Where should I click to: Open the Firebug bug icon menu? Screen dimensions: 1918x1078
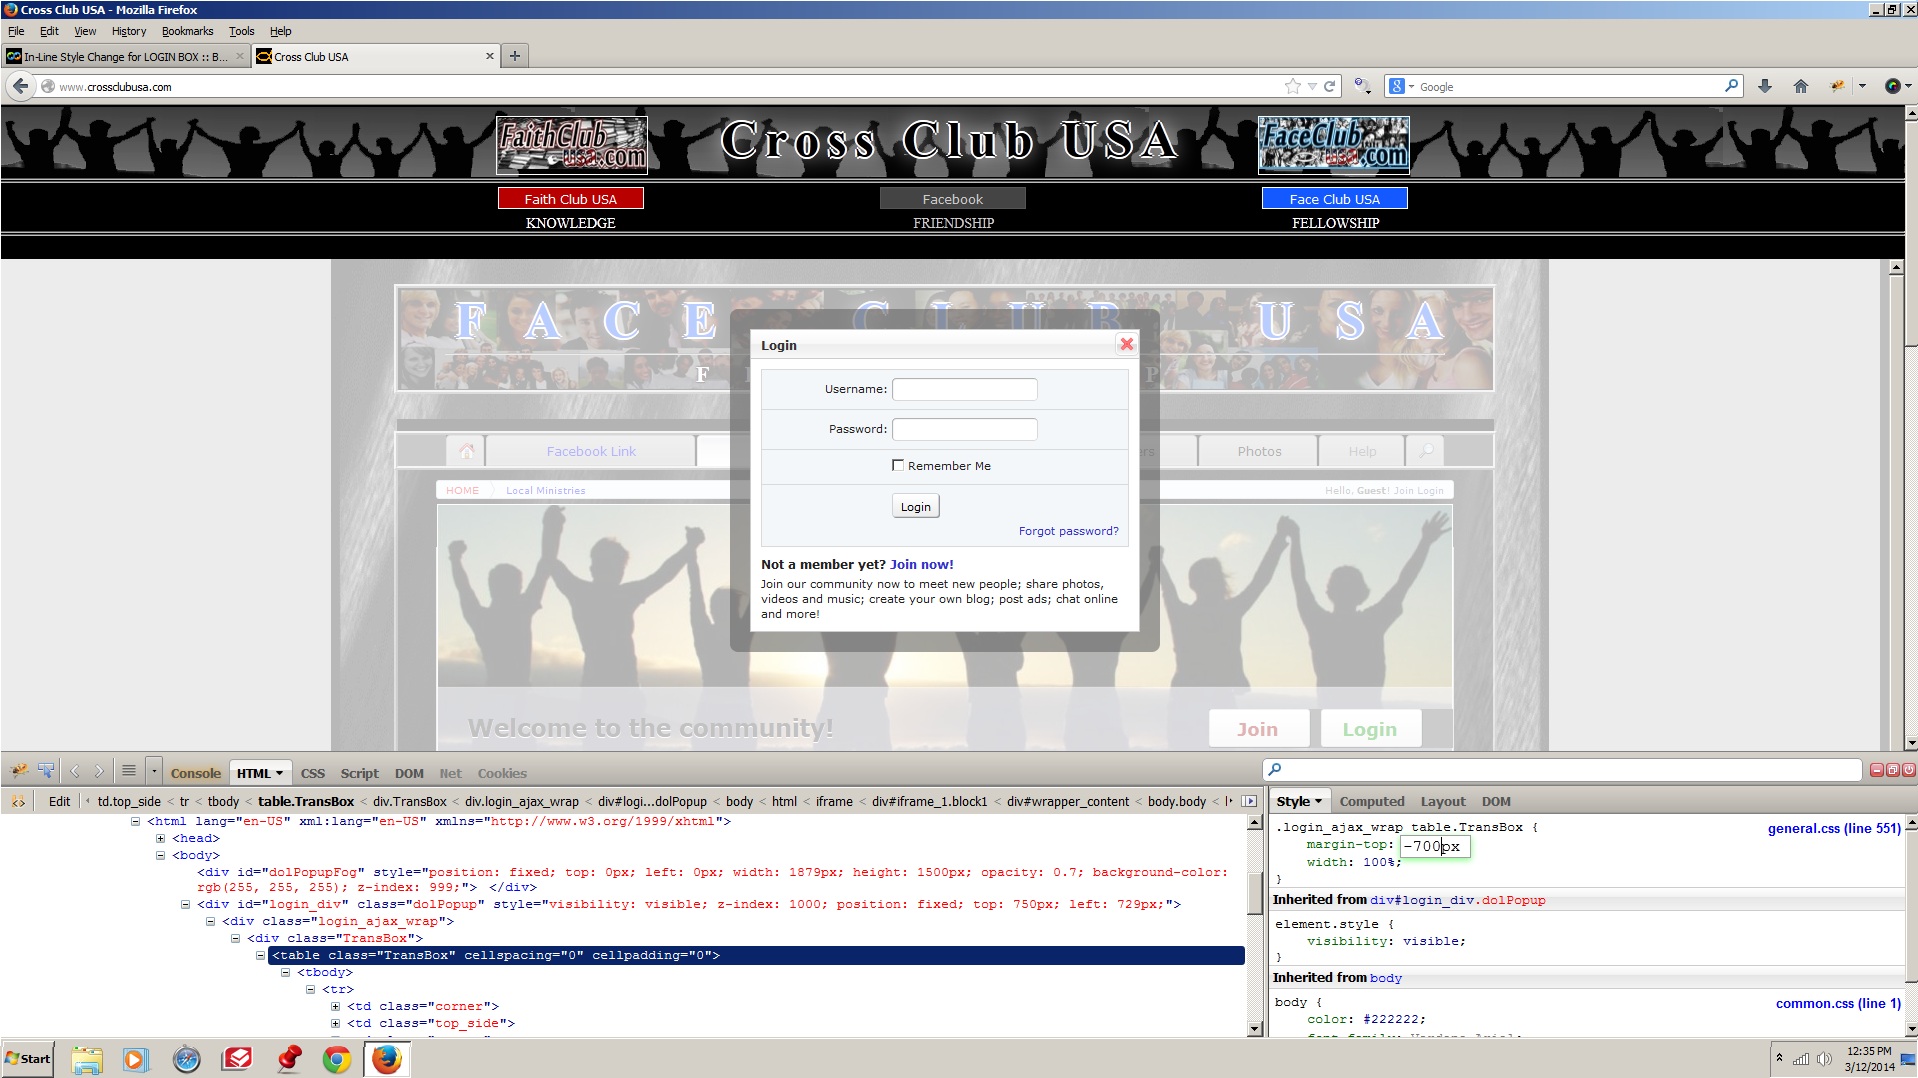(x=19, y=772)
